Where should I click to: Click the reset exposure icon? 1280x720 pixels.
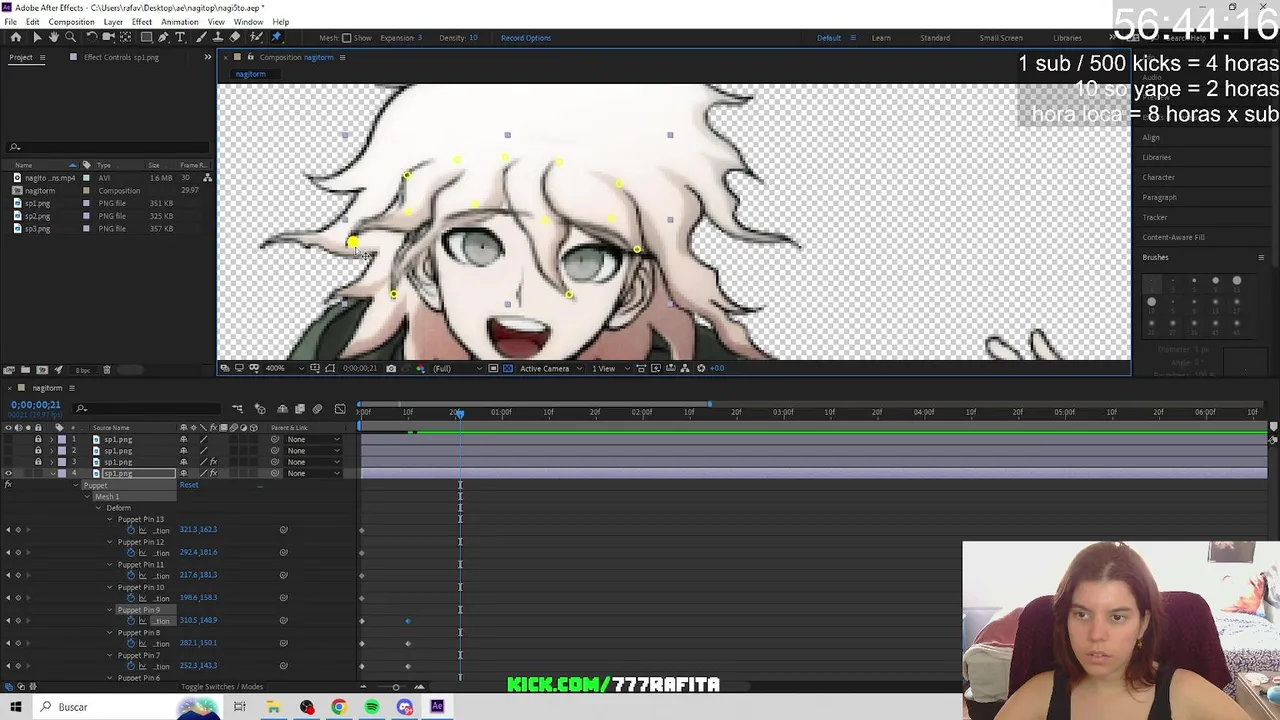click(x=701, y=368)
